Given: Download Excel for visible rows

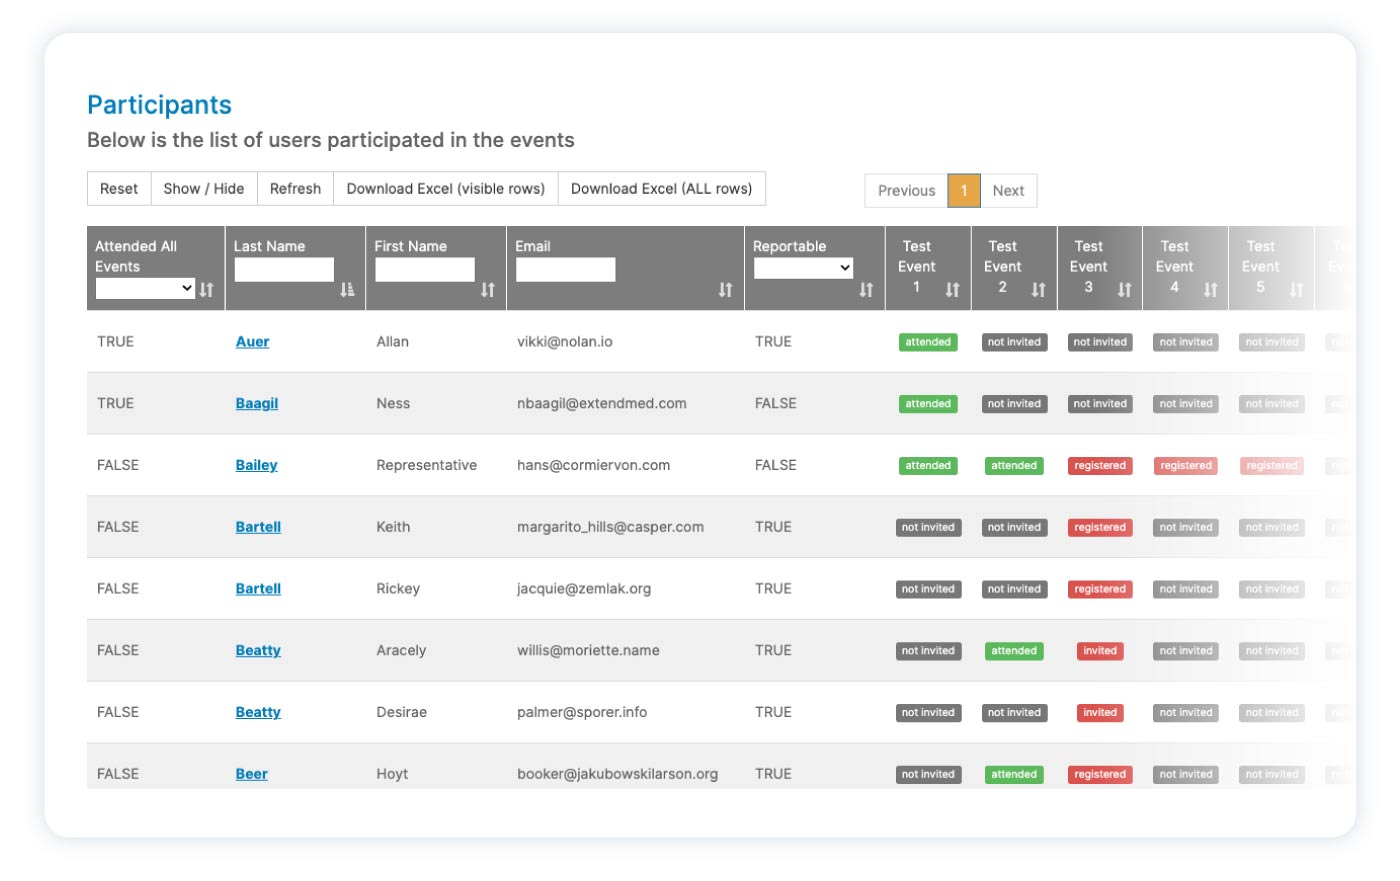Looking at the screenshot, I should pyautogui.click(x=445, y=189).
